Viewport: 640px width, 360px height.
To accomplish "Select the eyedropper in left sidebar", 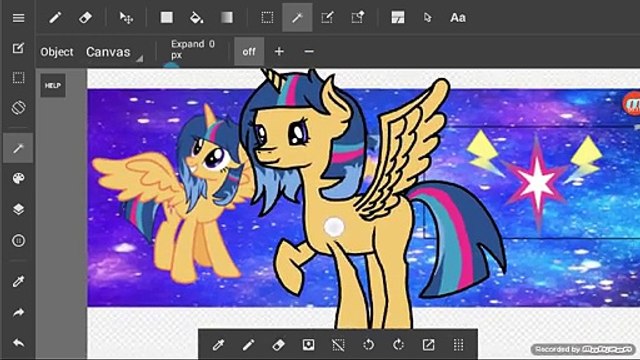I will [x=18, y=281].
